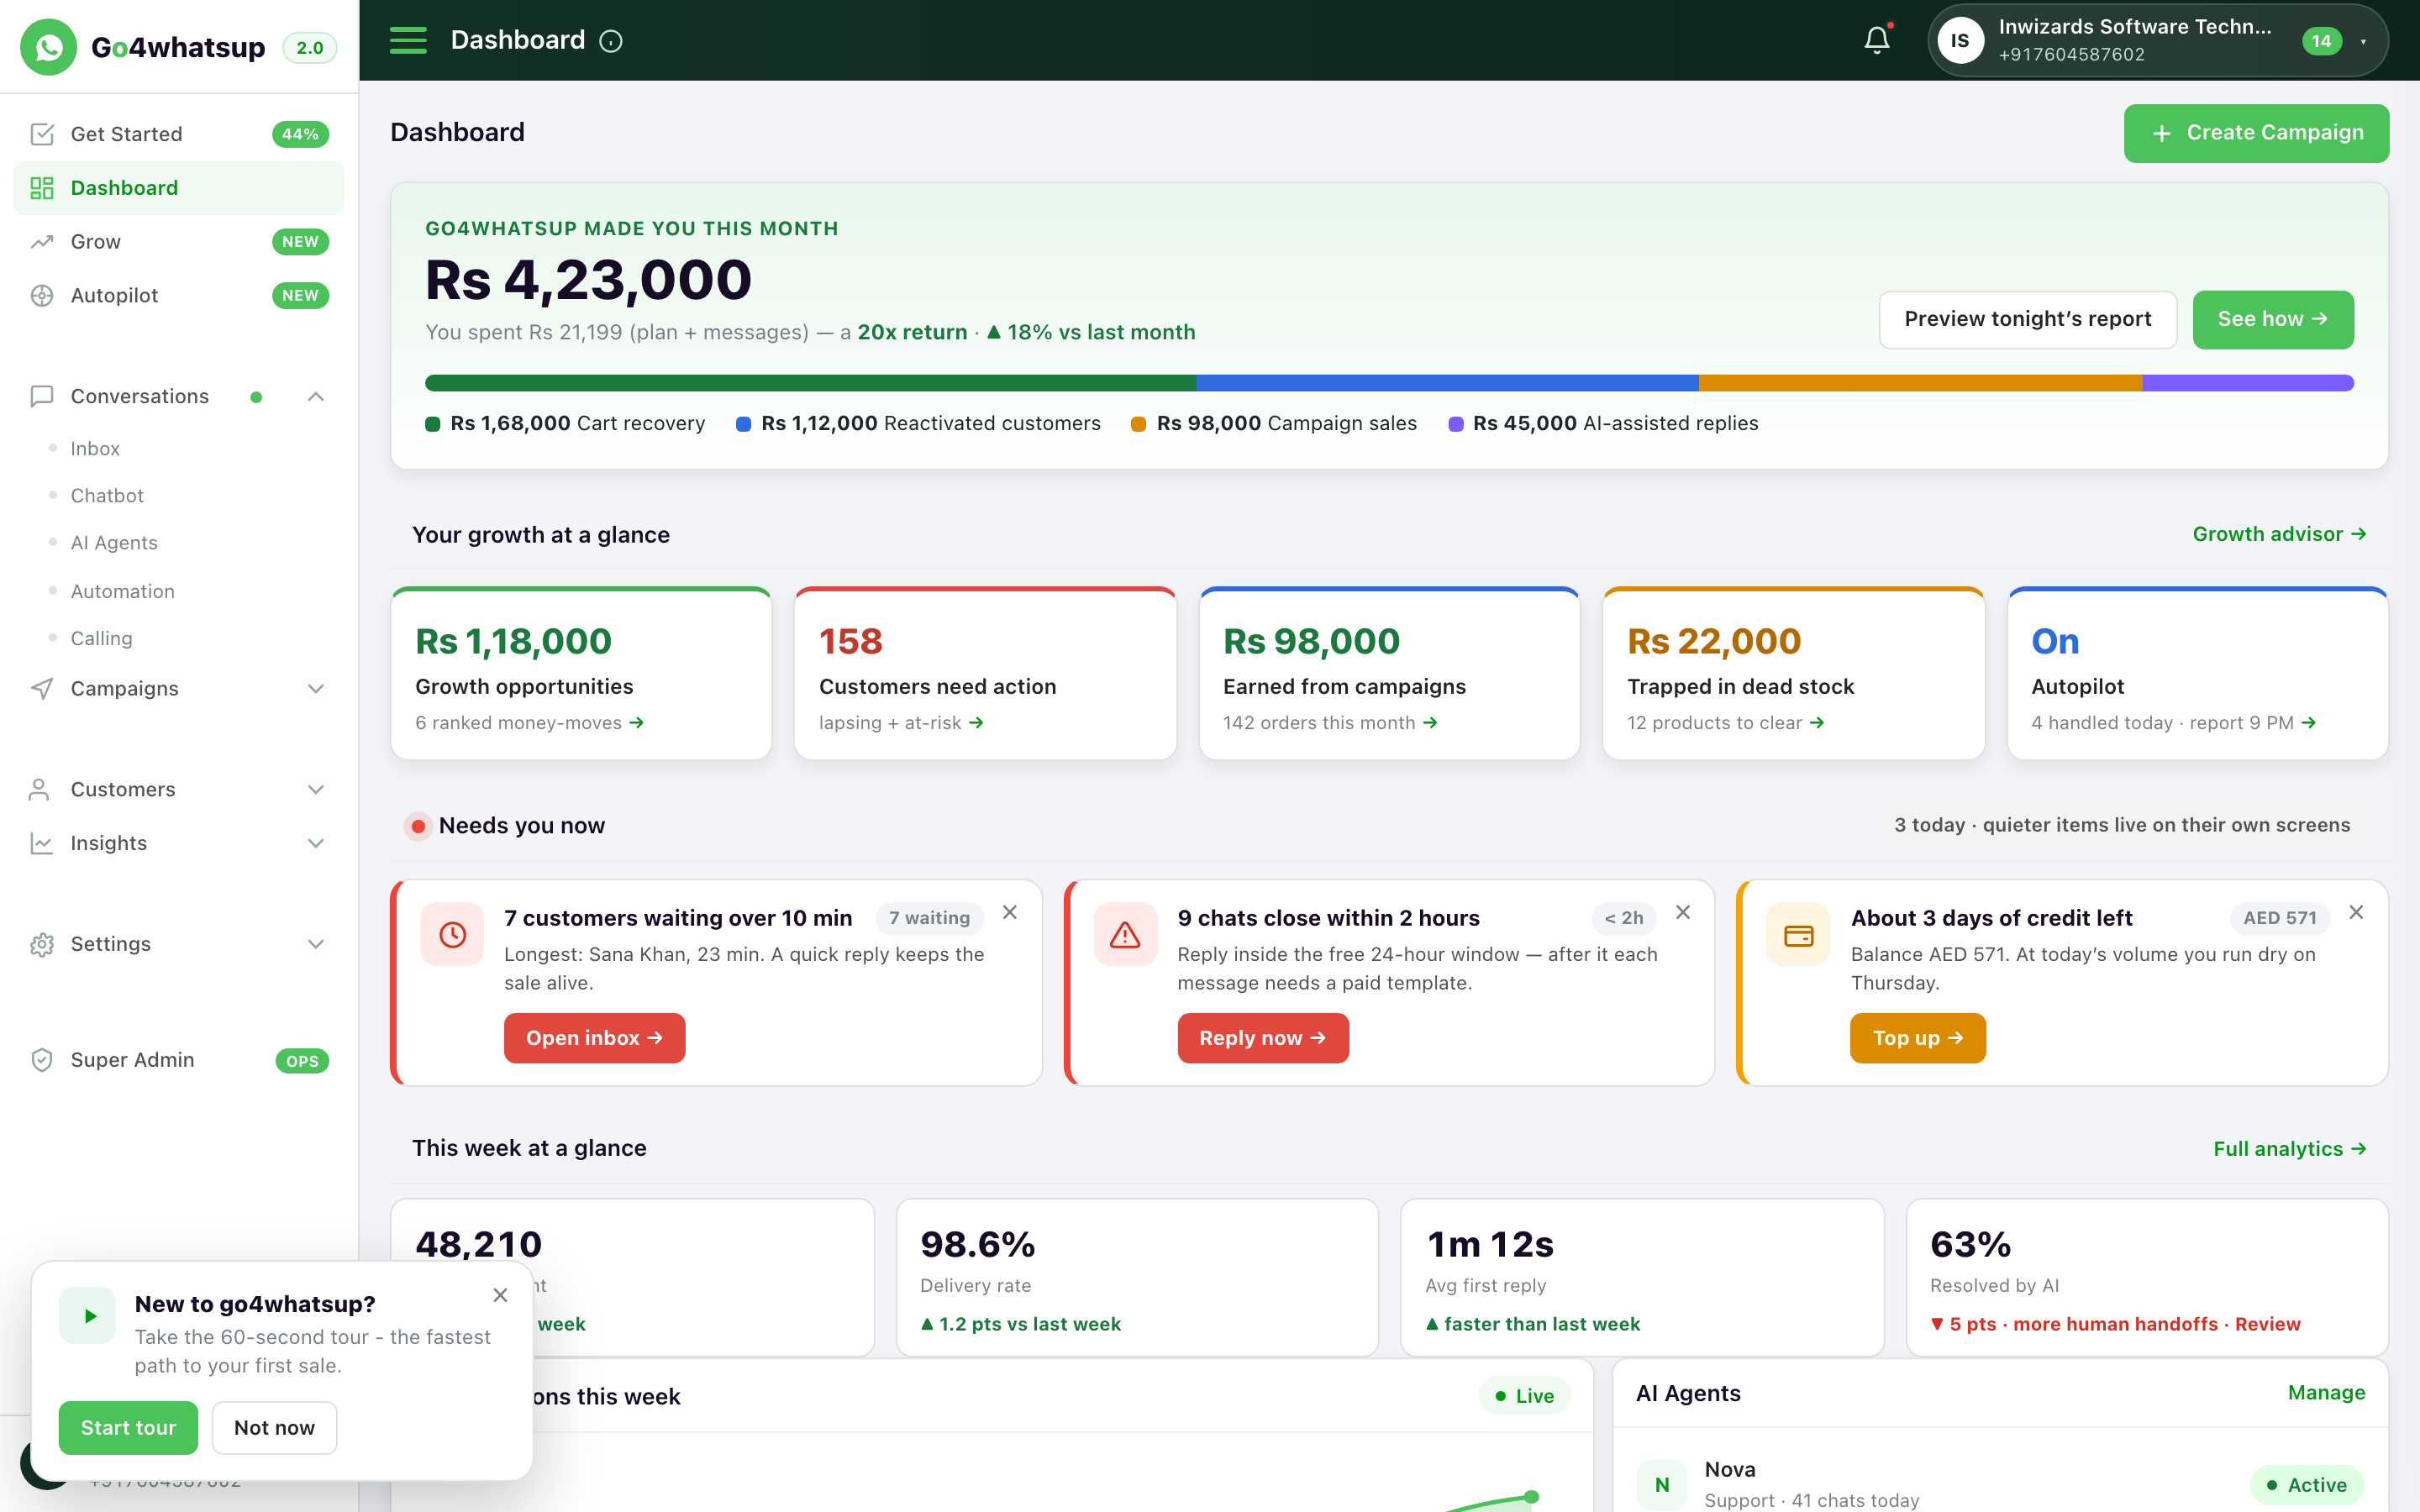Open the account dropdown arrow
Image resolution: width=2420 pixels, height=1512 pixels.
point(2363,42)
